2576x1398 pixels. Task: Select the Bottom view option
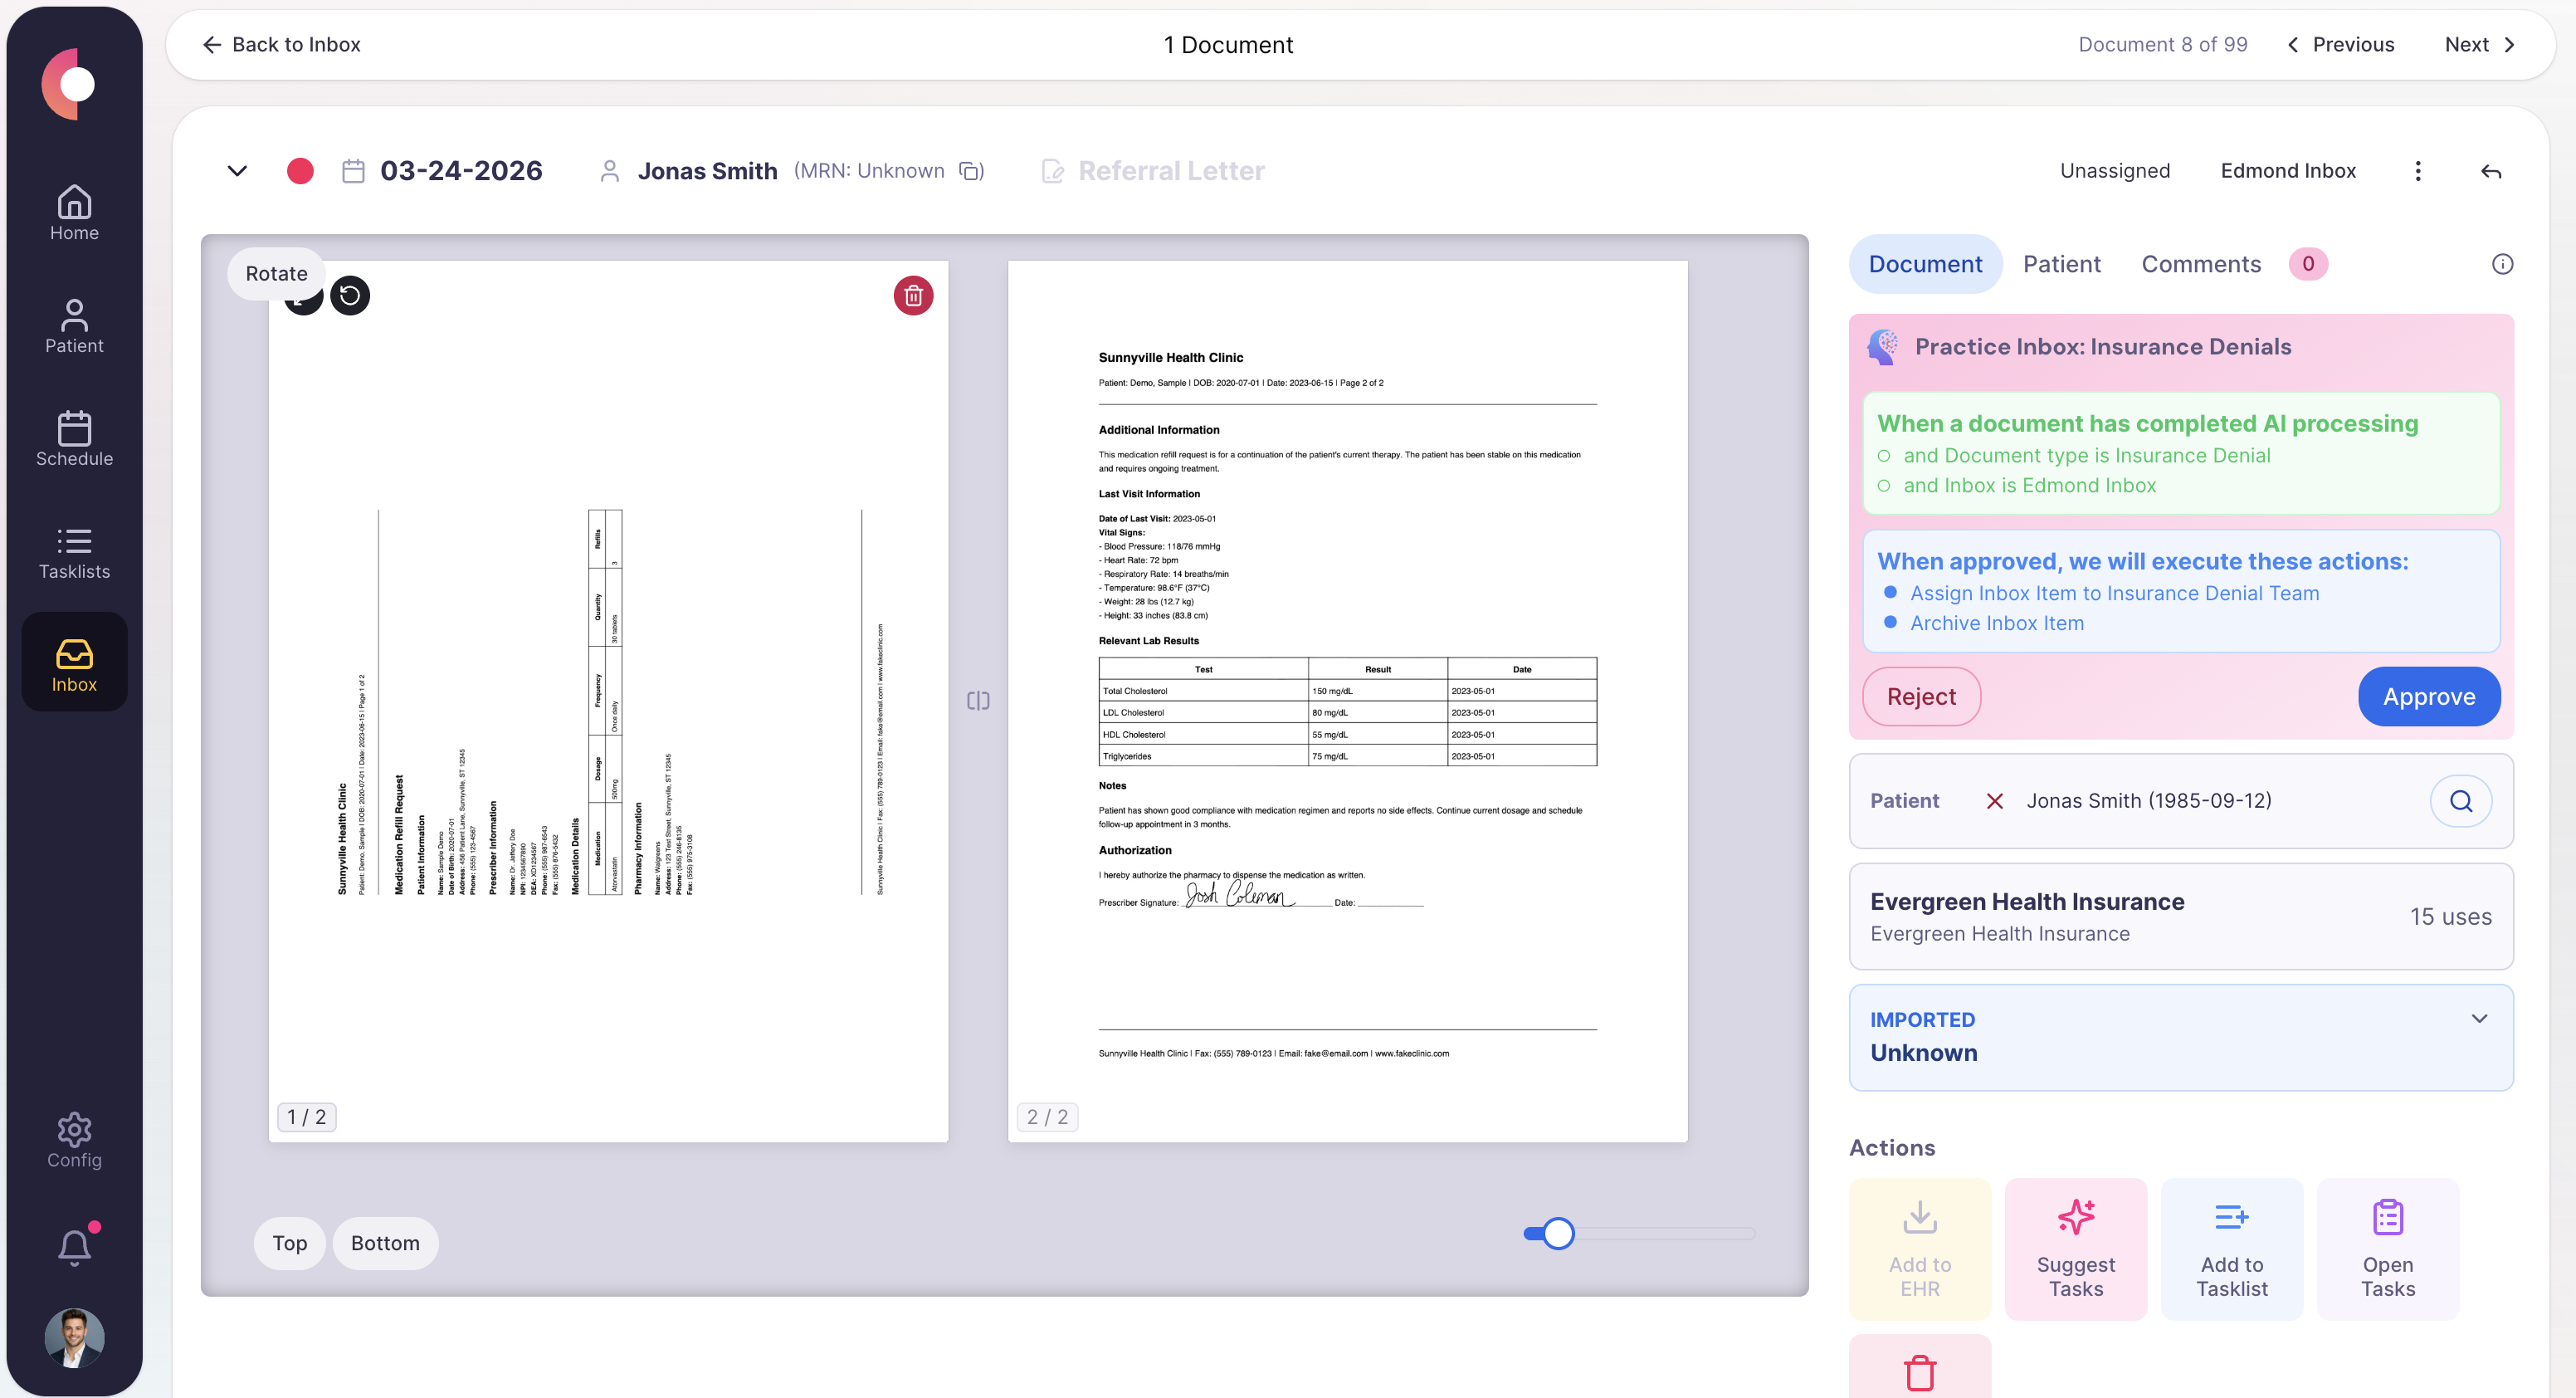384,1243
